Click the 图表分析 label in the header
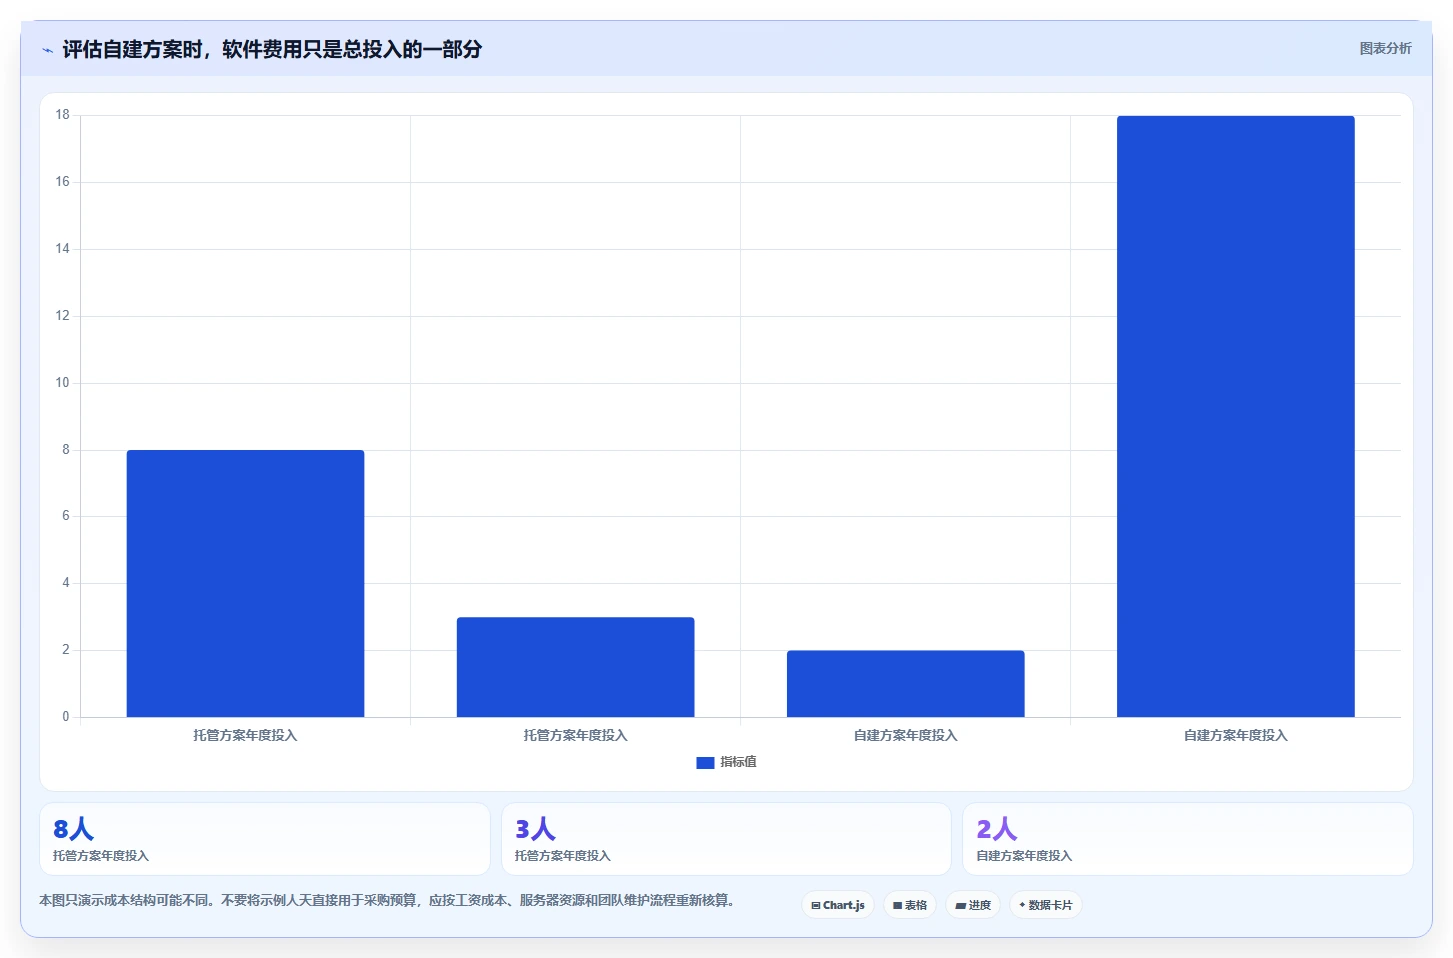The height and width of the screenshot is (958, 1453). (x=1385, y=48)
